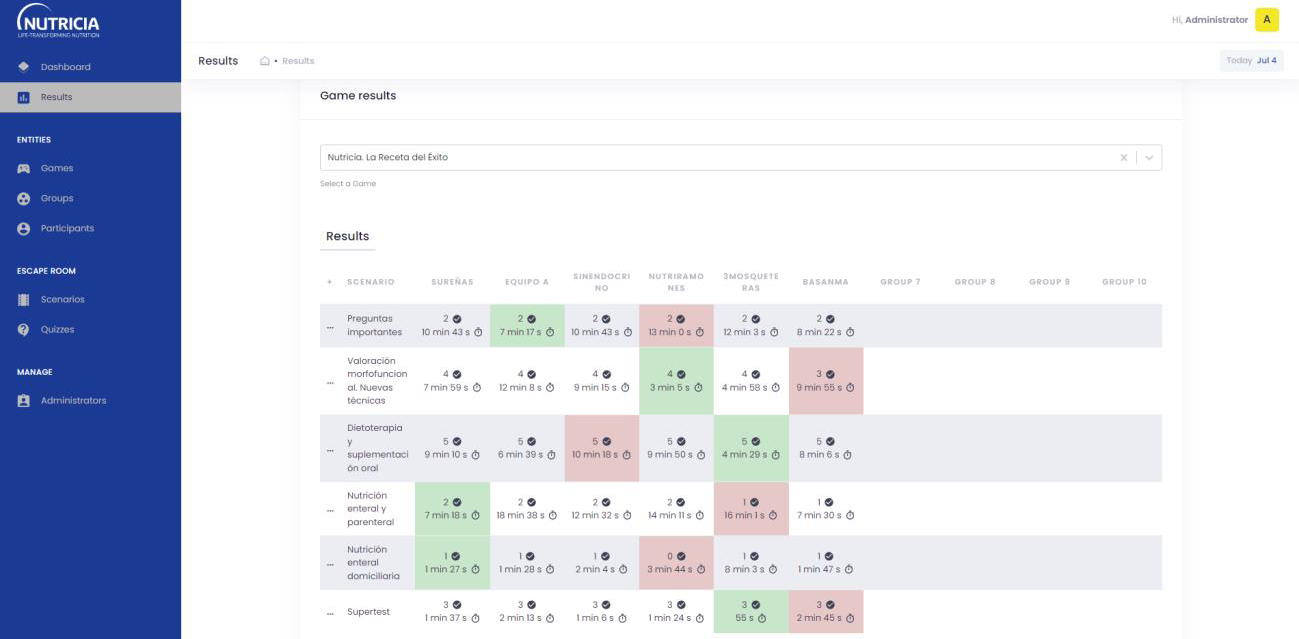Screen dimensions: 1299x639
Task: Click the 3MOSQUETERAS column header
Action: (751, 282)
